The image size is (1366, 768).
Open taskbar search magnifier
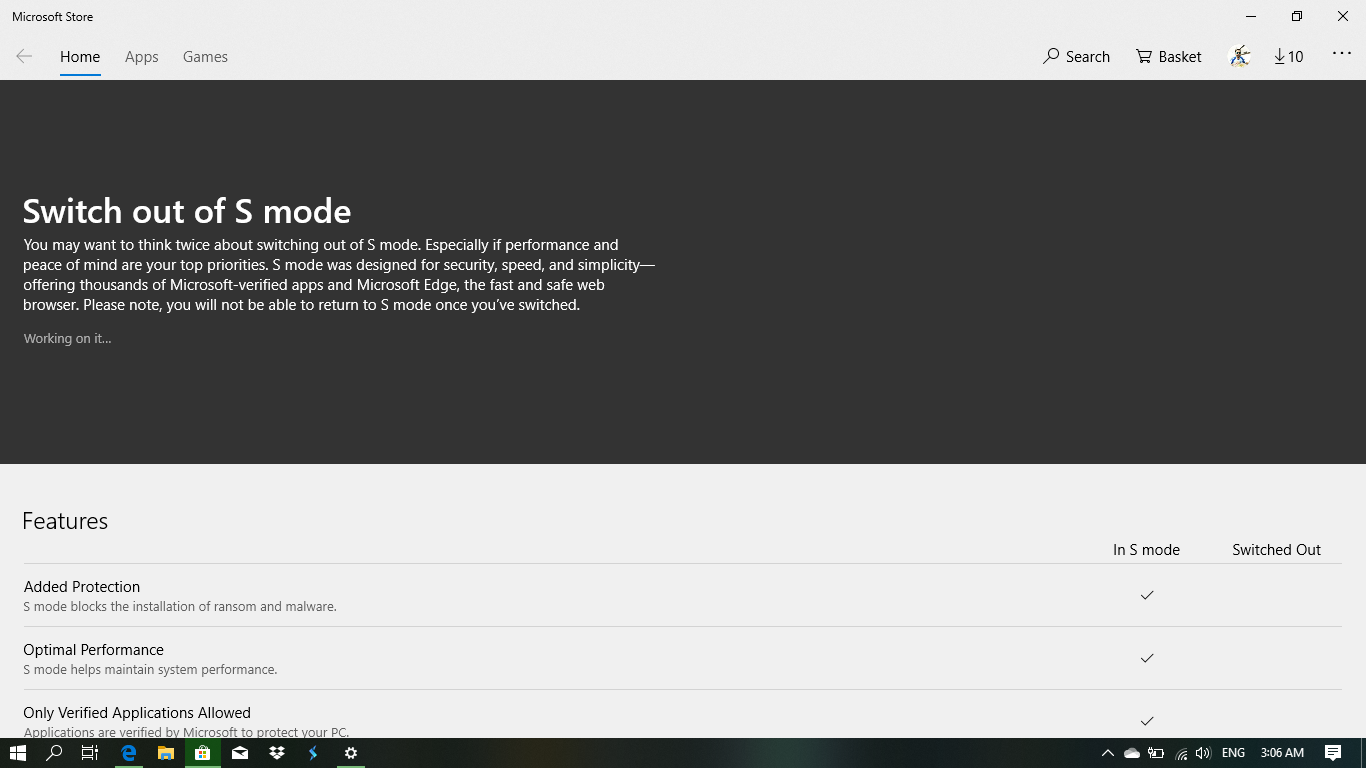(x=55, y=753)
